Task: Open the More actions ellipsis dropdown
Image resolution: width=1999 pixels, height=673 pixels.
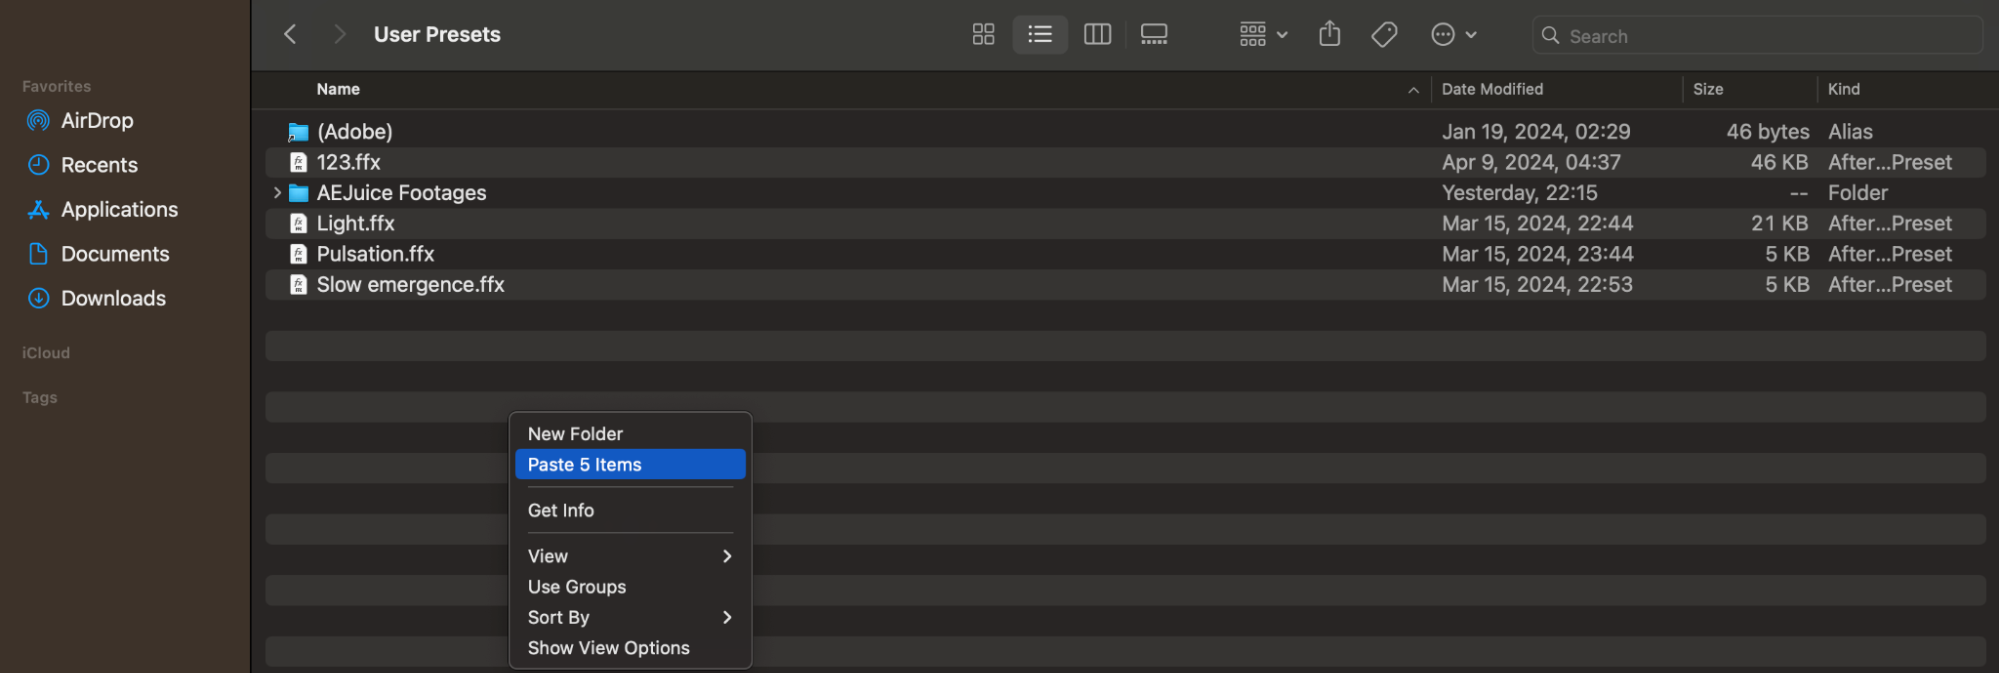Action: (x=1453, y=35)
